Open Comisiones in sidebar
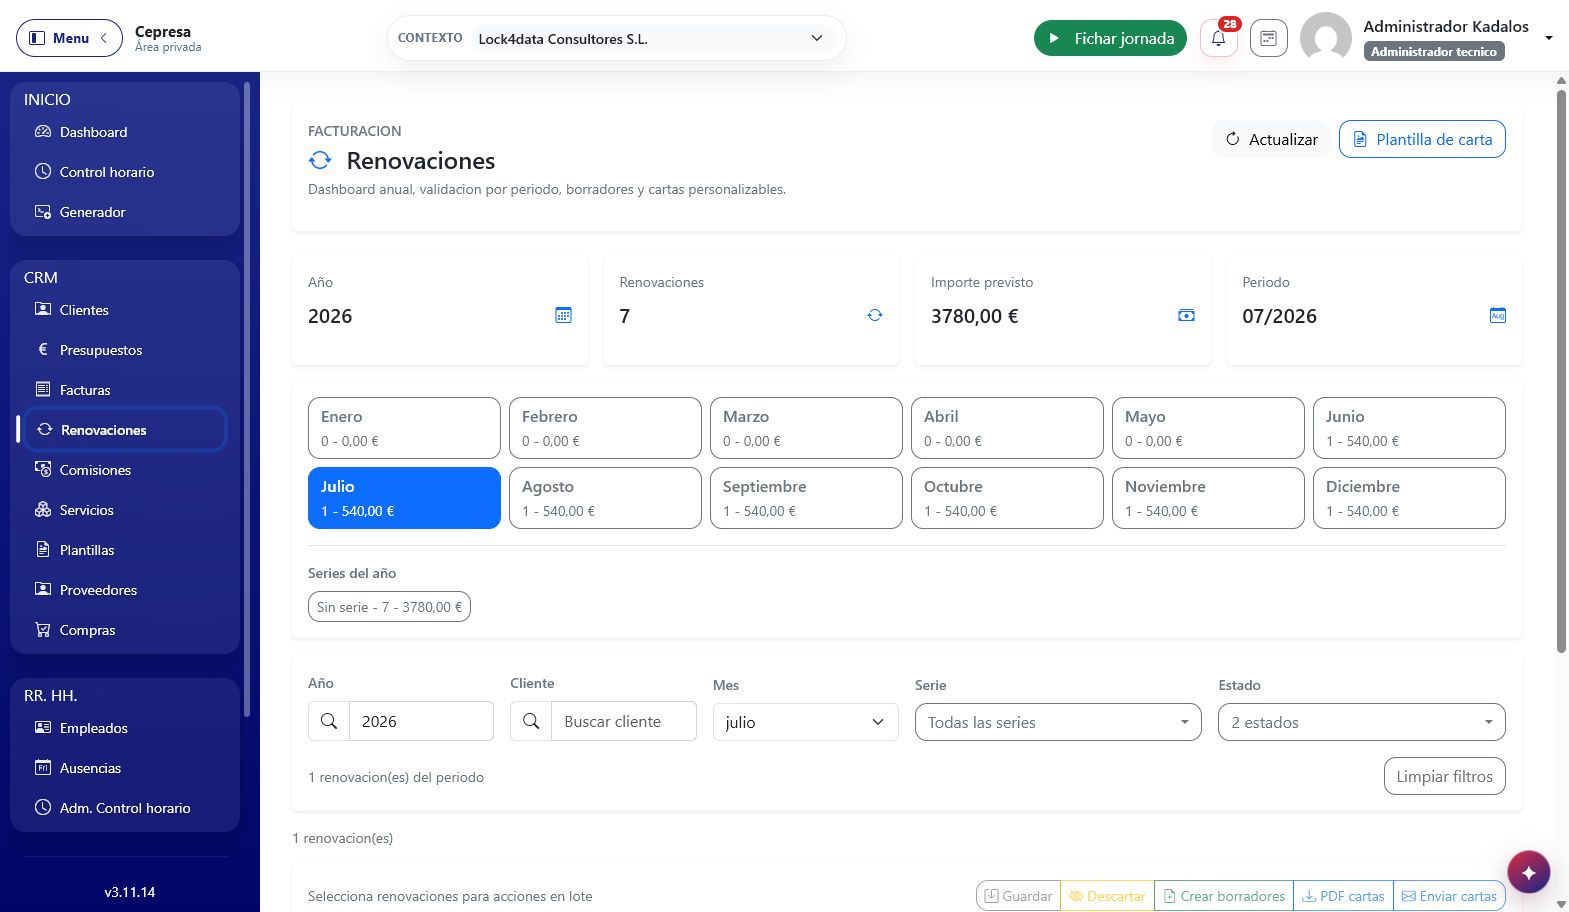Viewport: 1569px width, 912px height. point(124,470)
